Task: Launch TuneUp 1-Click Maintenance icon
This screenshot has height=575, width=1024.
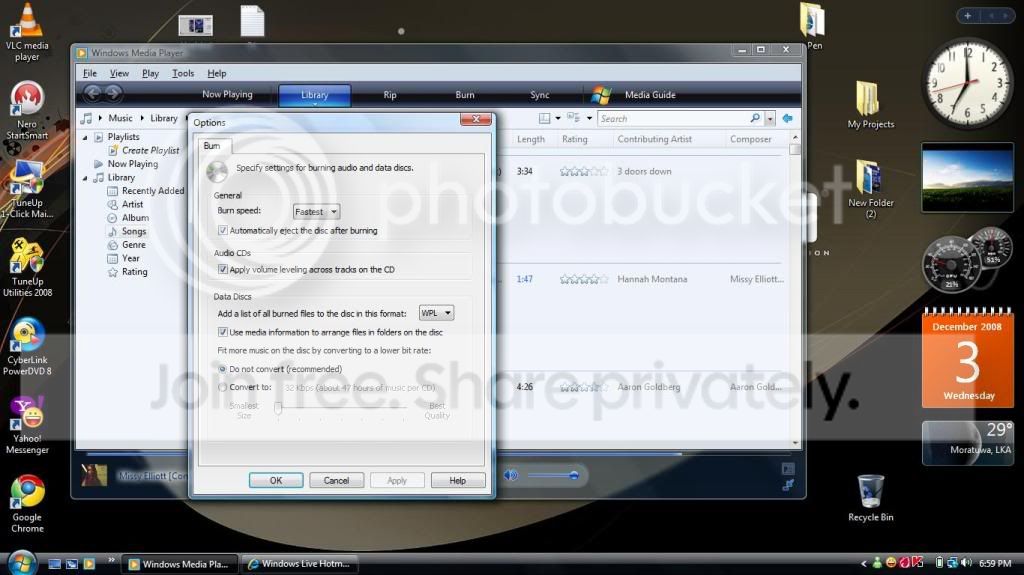Action: click(27, 188)
